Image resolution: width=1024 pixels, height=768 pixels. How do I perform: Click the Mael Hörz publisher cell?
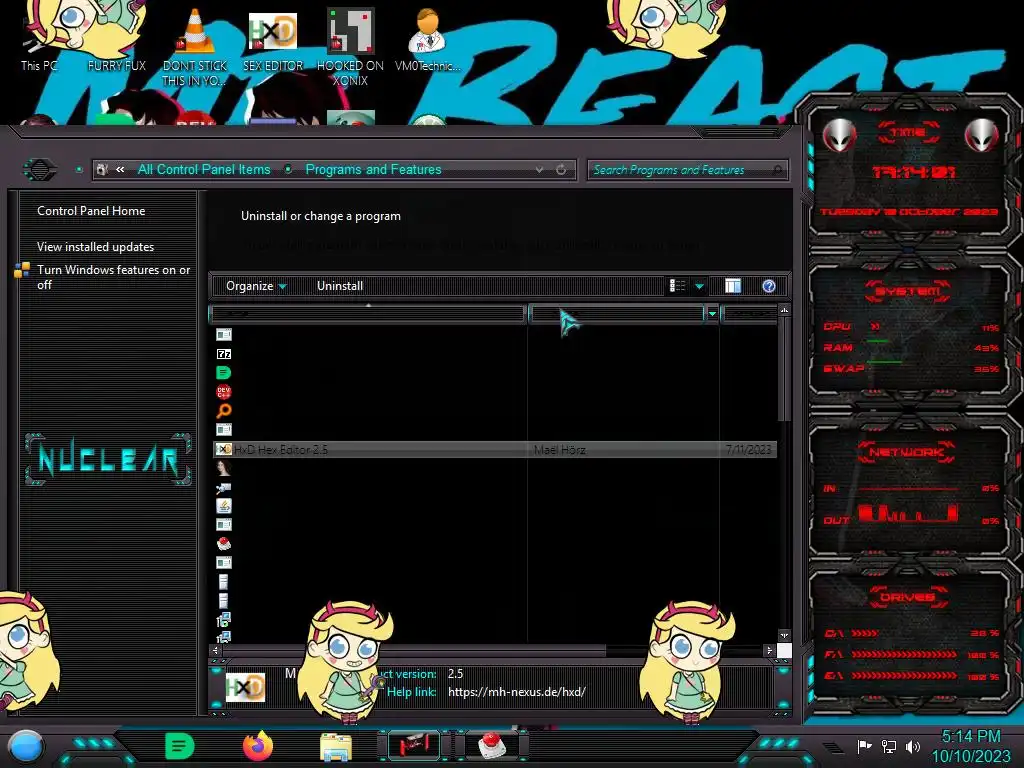[x=560, y=449]
